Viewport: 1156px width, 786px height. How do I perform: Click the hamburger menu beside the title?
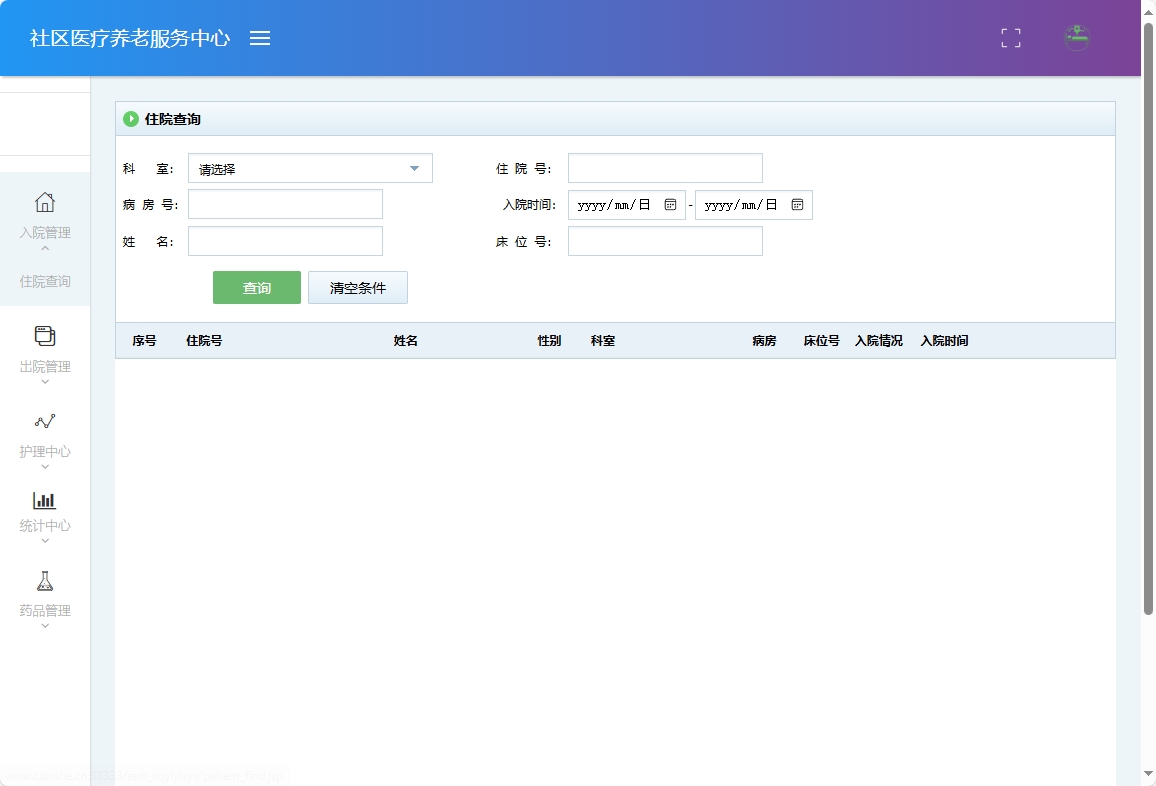tap(260, 38)
